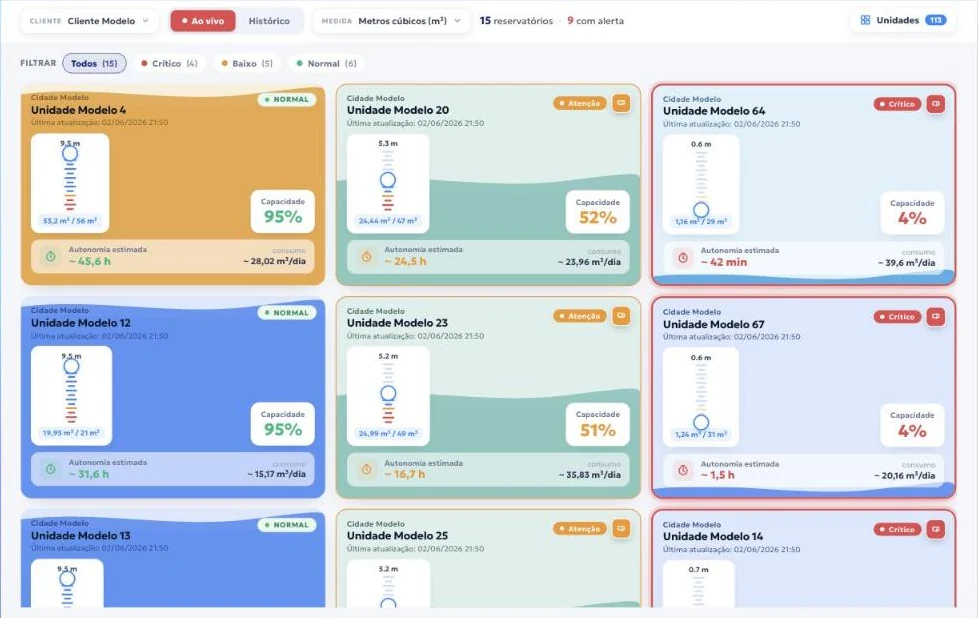Click autonomy clock icon on Unidade Modelo 67
This screenshot has width=978, height=618.
683,470
